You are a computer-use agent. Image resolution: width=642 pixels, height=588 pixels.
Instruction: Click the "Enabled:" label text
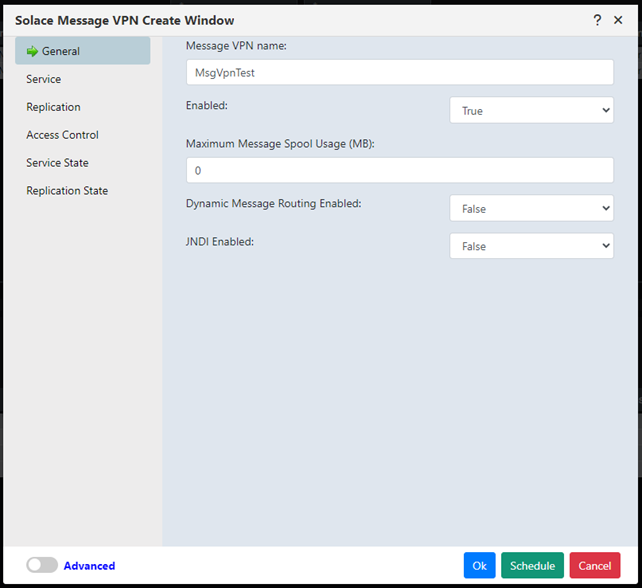[x=207, y=105]
